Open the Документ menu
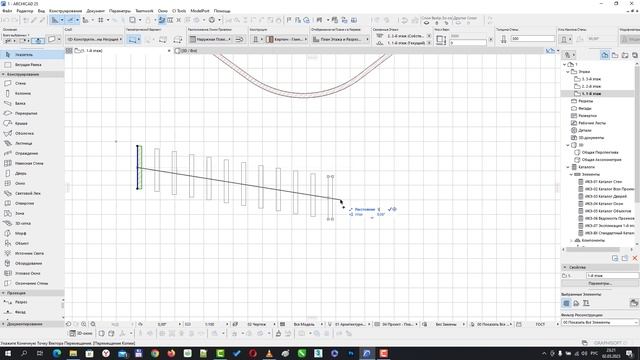This screenshot has height=360, width=640. [x=96, y=11]
